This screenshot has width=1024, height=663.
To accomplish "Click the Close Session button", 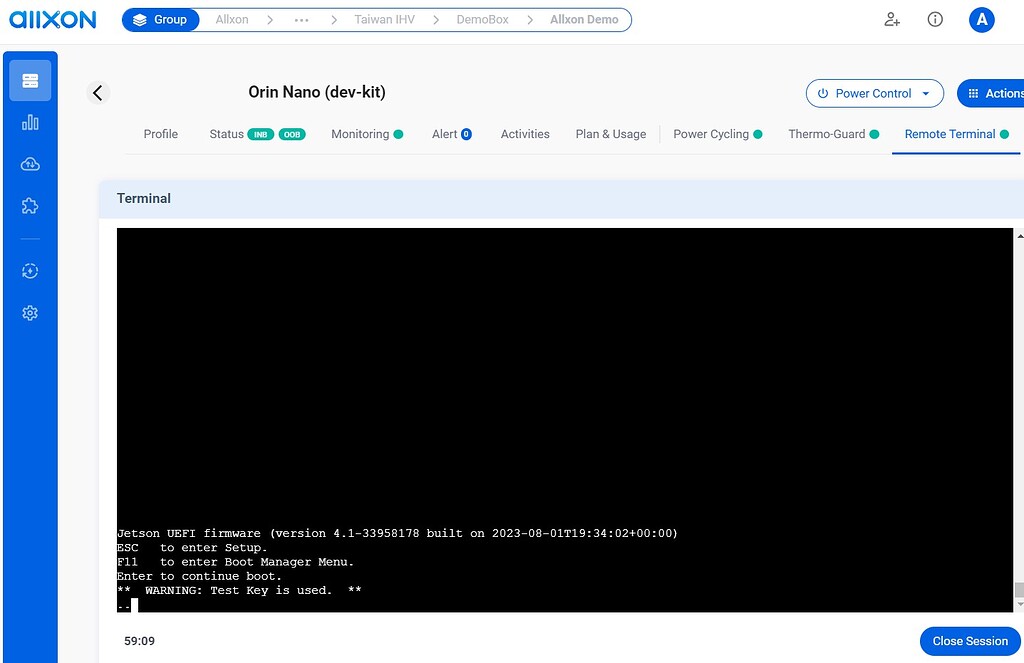I will tap(969, 641).
